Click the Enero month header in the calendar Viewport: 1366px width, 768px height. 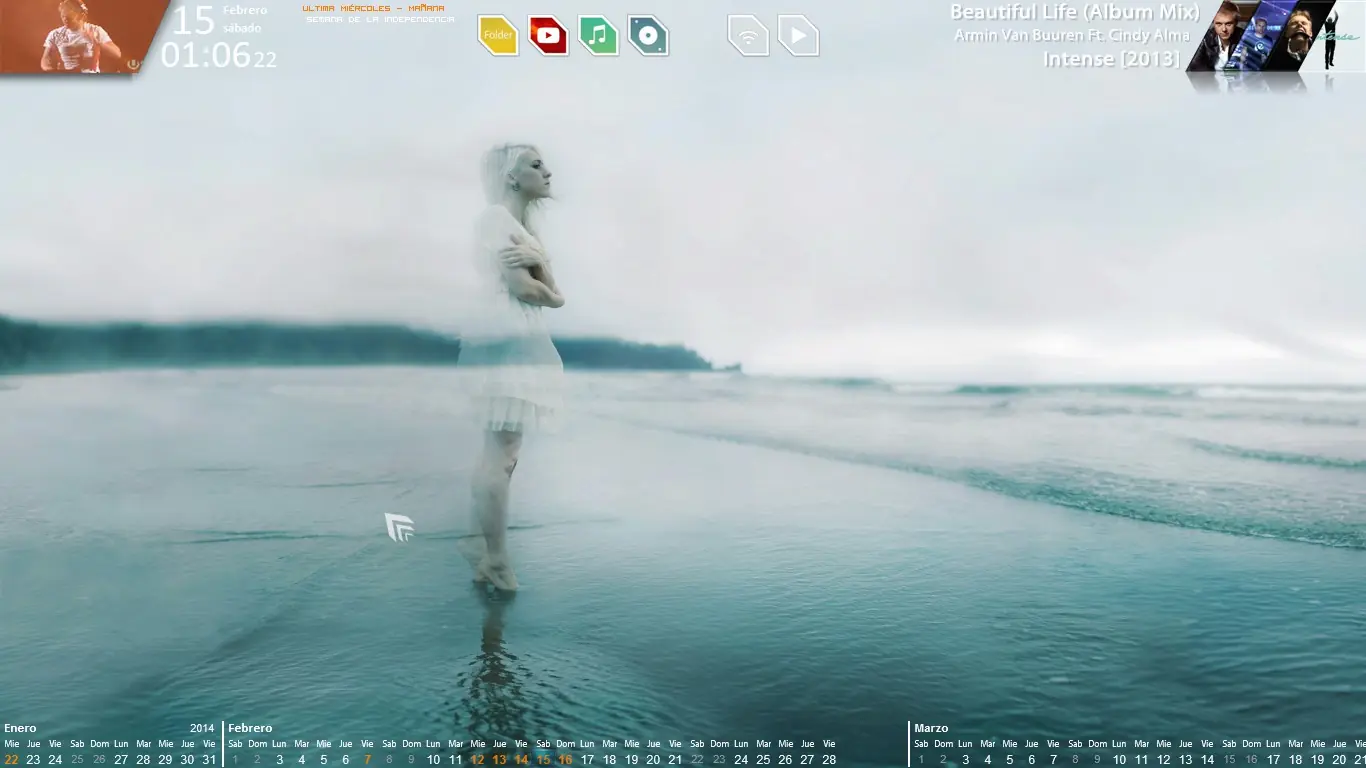point(20,728)
